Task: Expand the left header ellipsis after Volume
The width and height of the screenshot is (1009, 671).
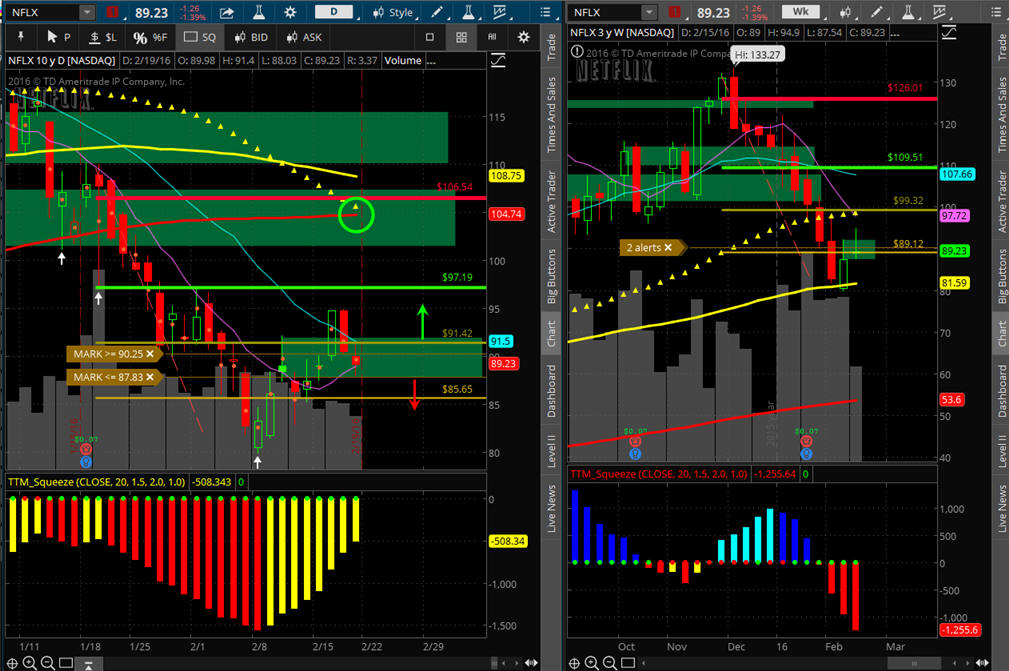Action: 431,60
